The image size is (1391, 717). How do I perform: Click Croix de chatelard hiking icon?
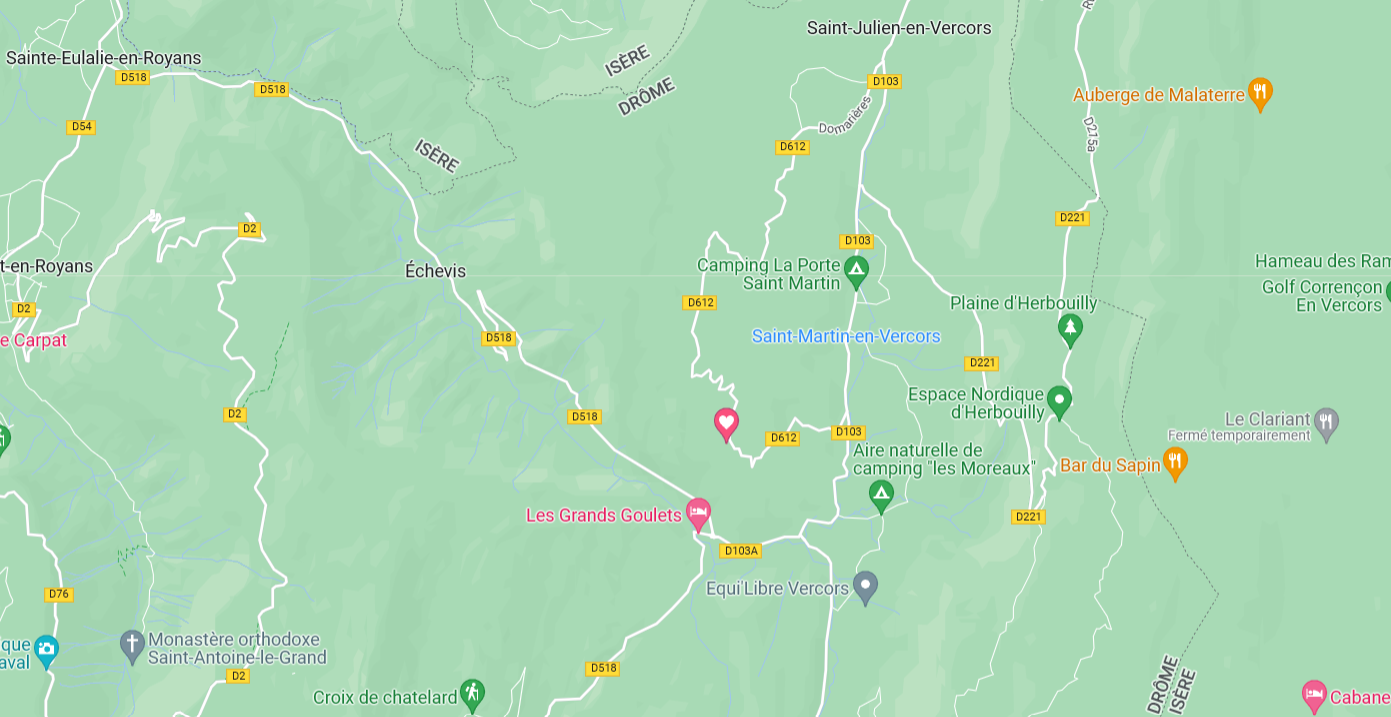coord(472,692)
